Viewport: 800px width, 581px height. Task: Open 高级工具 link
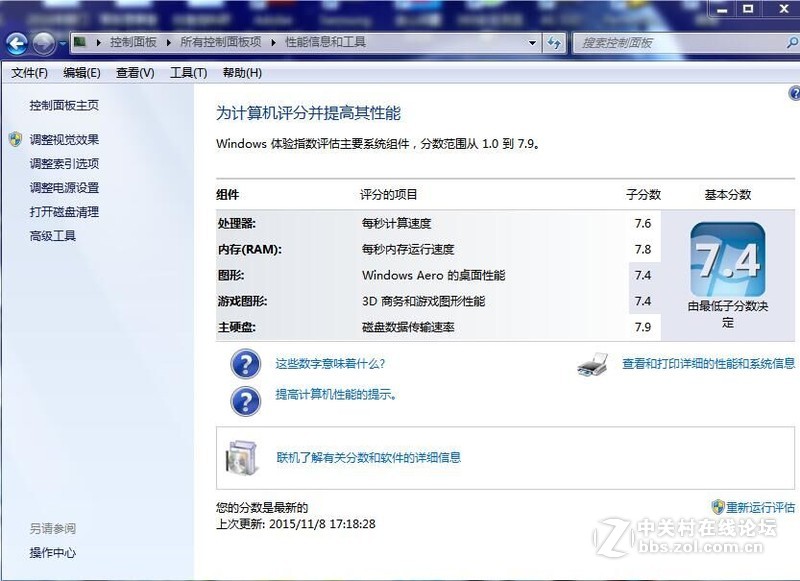point(53,236)
